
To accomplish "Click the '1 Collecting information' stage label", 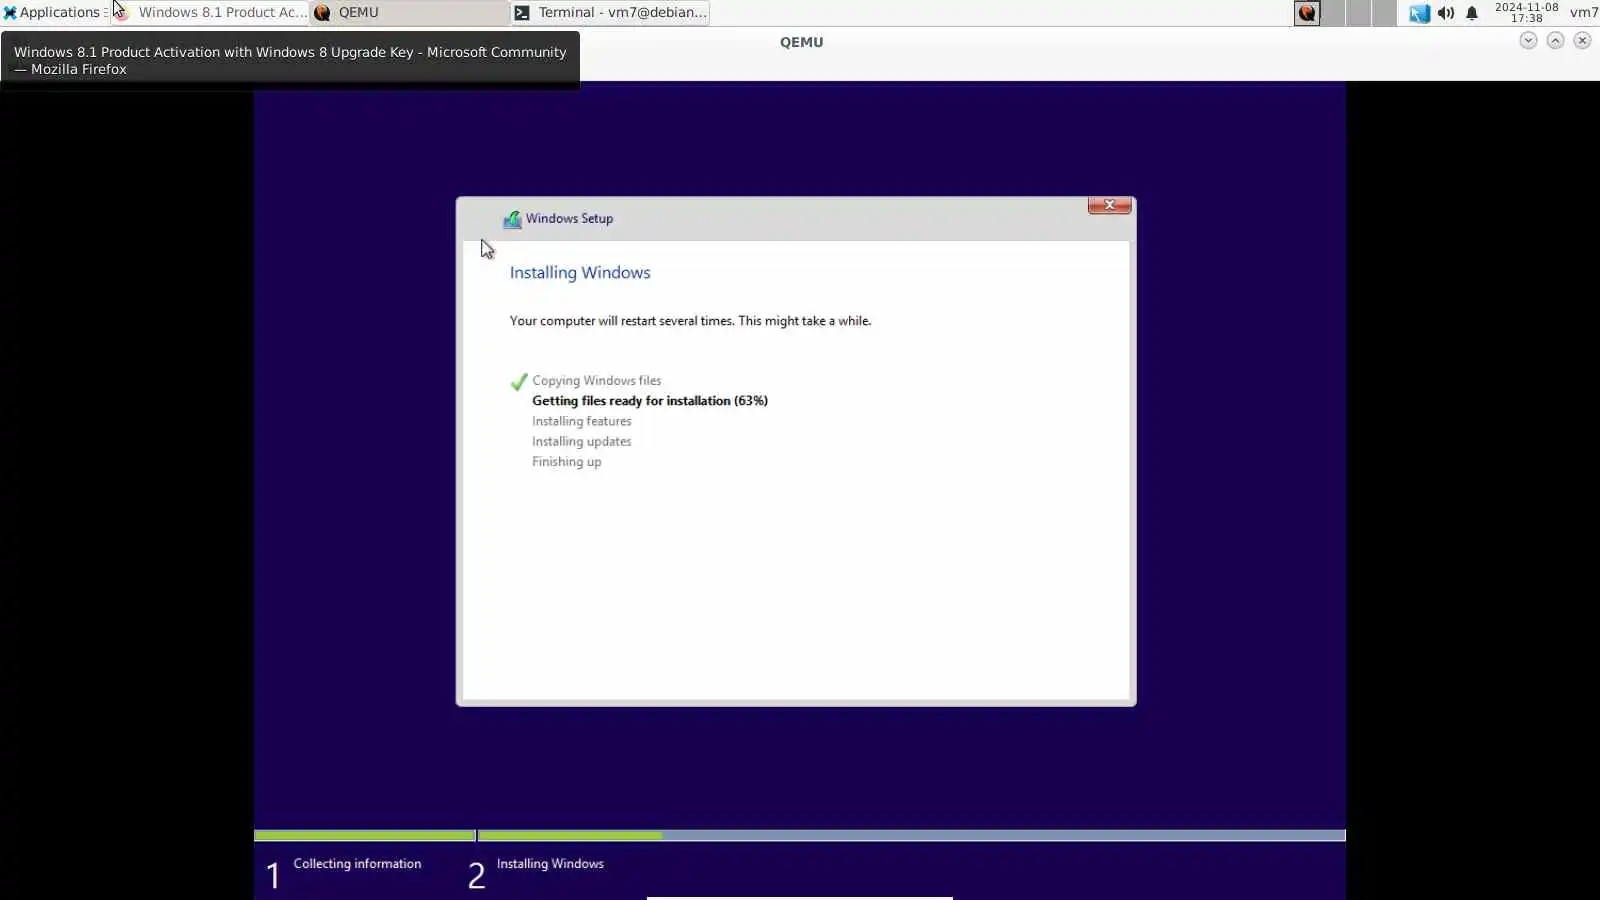I will tap(344, 873).
